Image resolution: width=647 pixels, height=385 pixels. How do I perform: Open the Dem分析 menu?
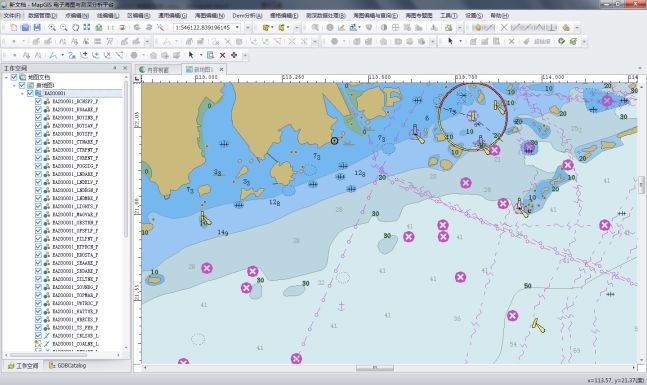[247, 16]
